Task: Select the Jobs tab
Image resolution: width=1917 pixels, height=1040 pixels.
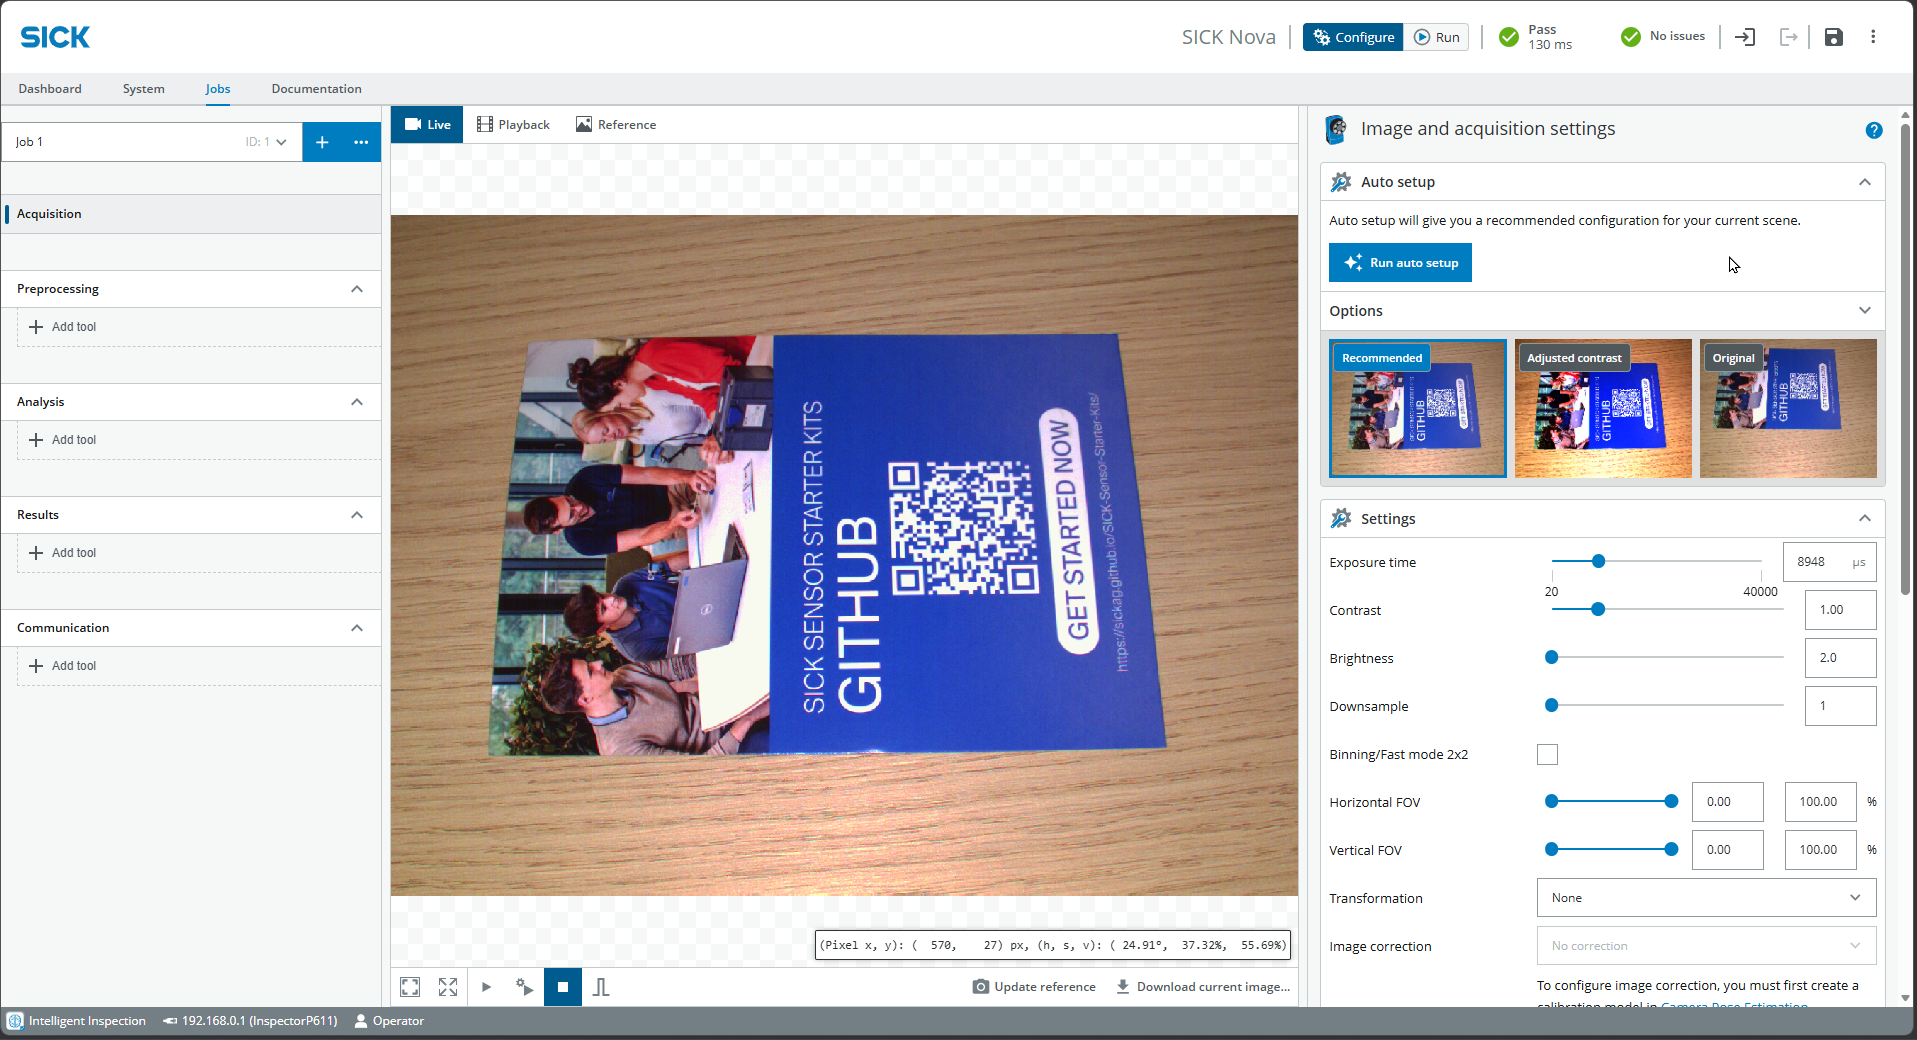Action: point(218,89)
